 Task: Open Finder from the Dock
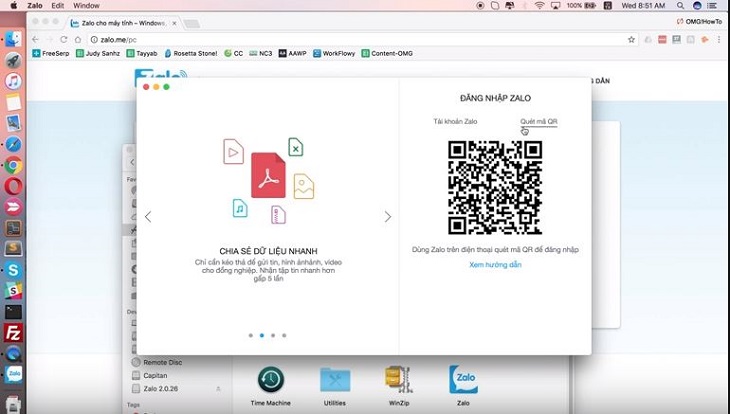13,39
